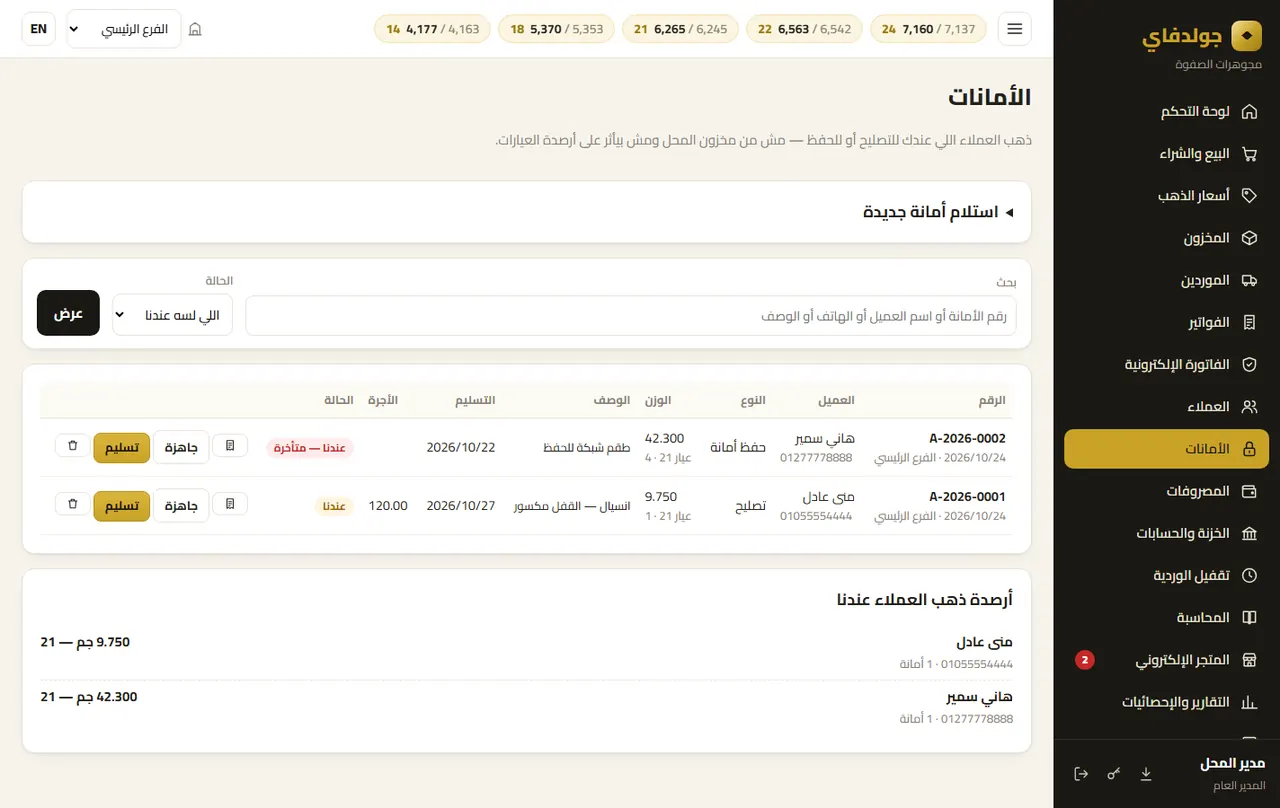The width and height of the screenshot is (1280, 808).
Task: Click the logout icon in sidebar footer
Action: tap(1081, 774)
